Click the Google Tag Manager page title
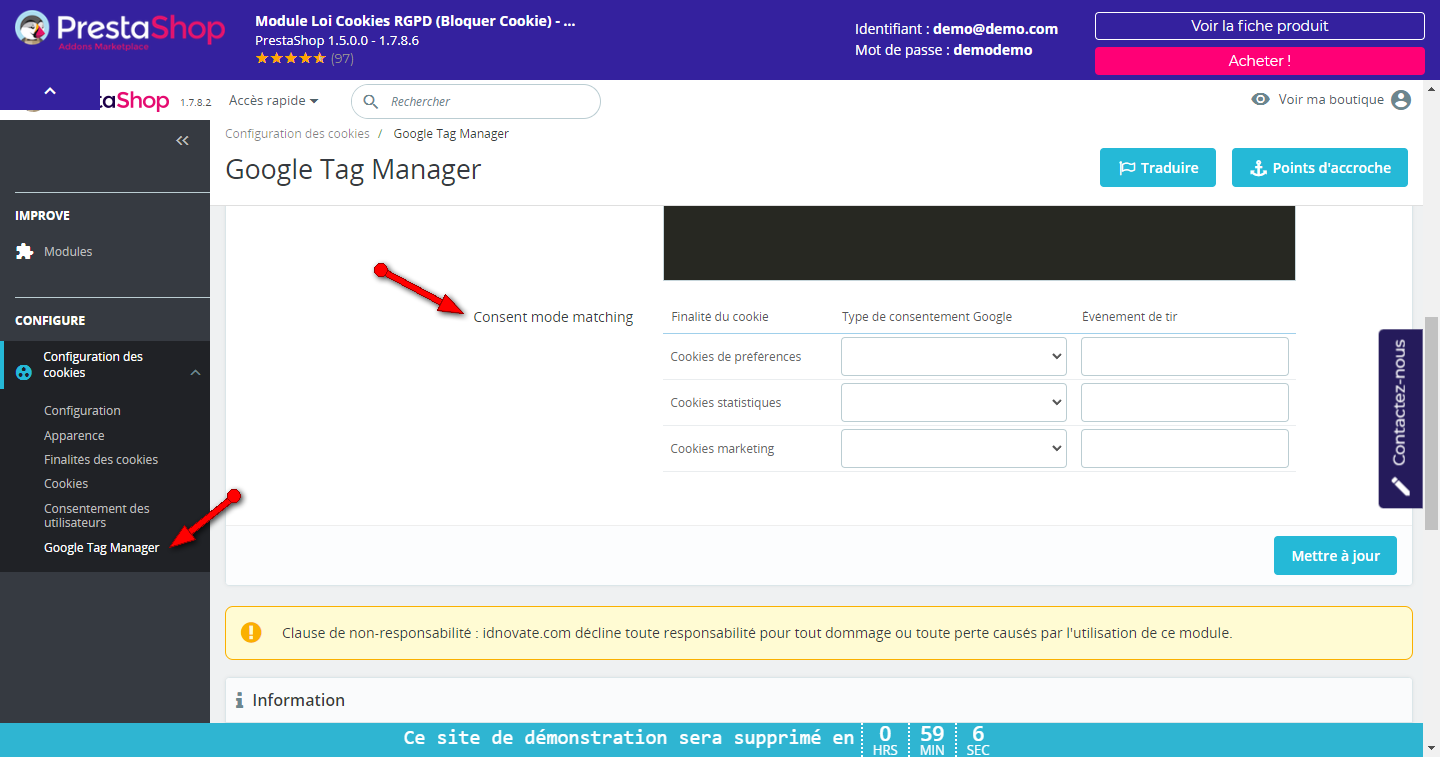Image resolution: width=1440 pixels, height=757 pixels. tap(353, 170)
